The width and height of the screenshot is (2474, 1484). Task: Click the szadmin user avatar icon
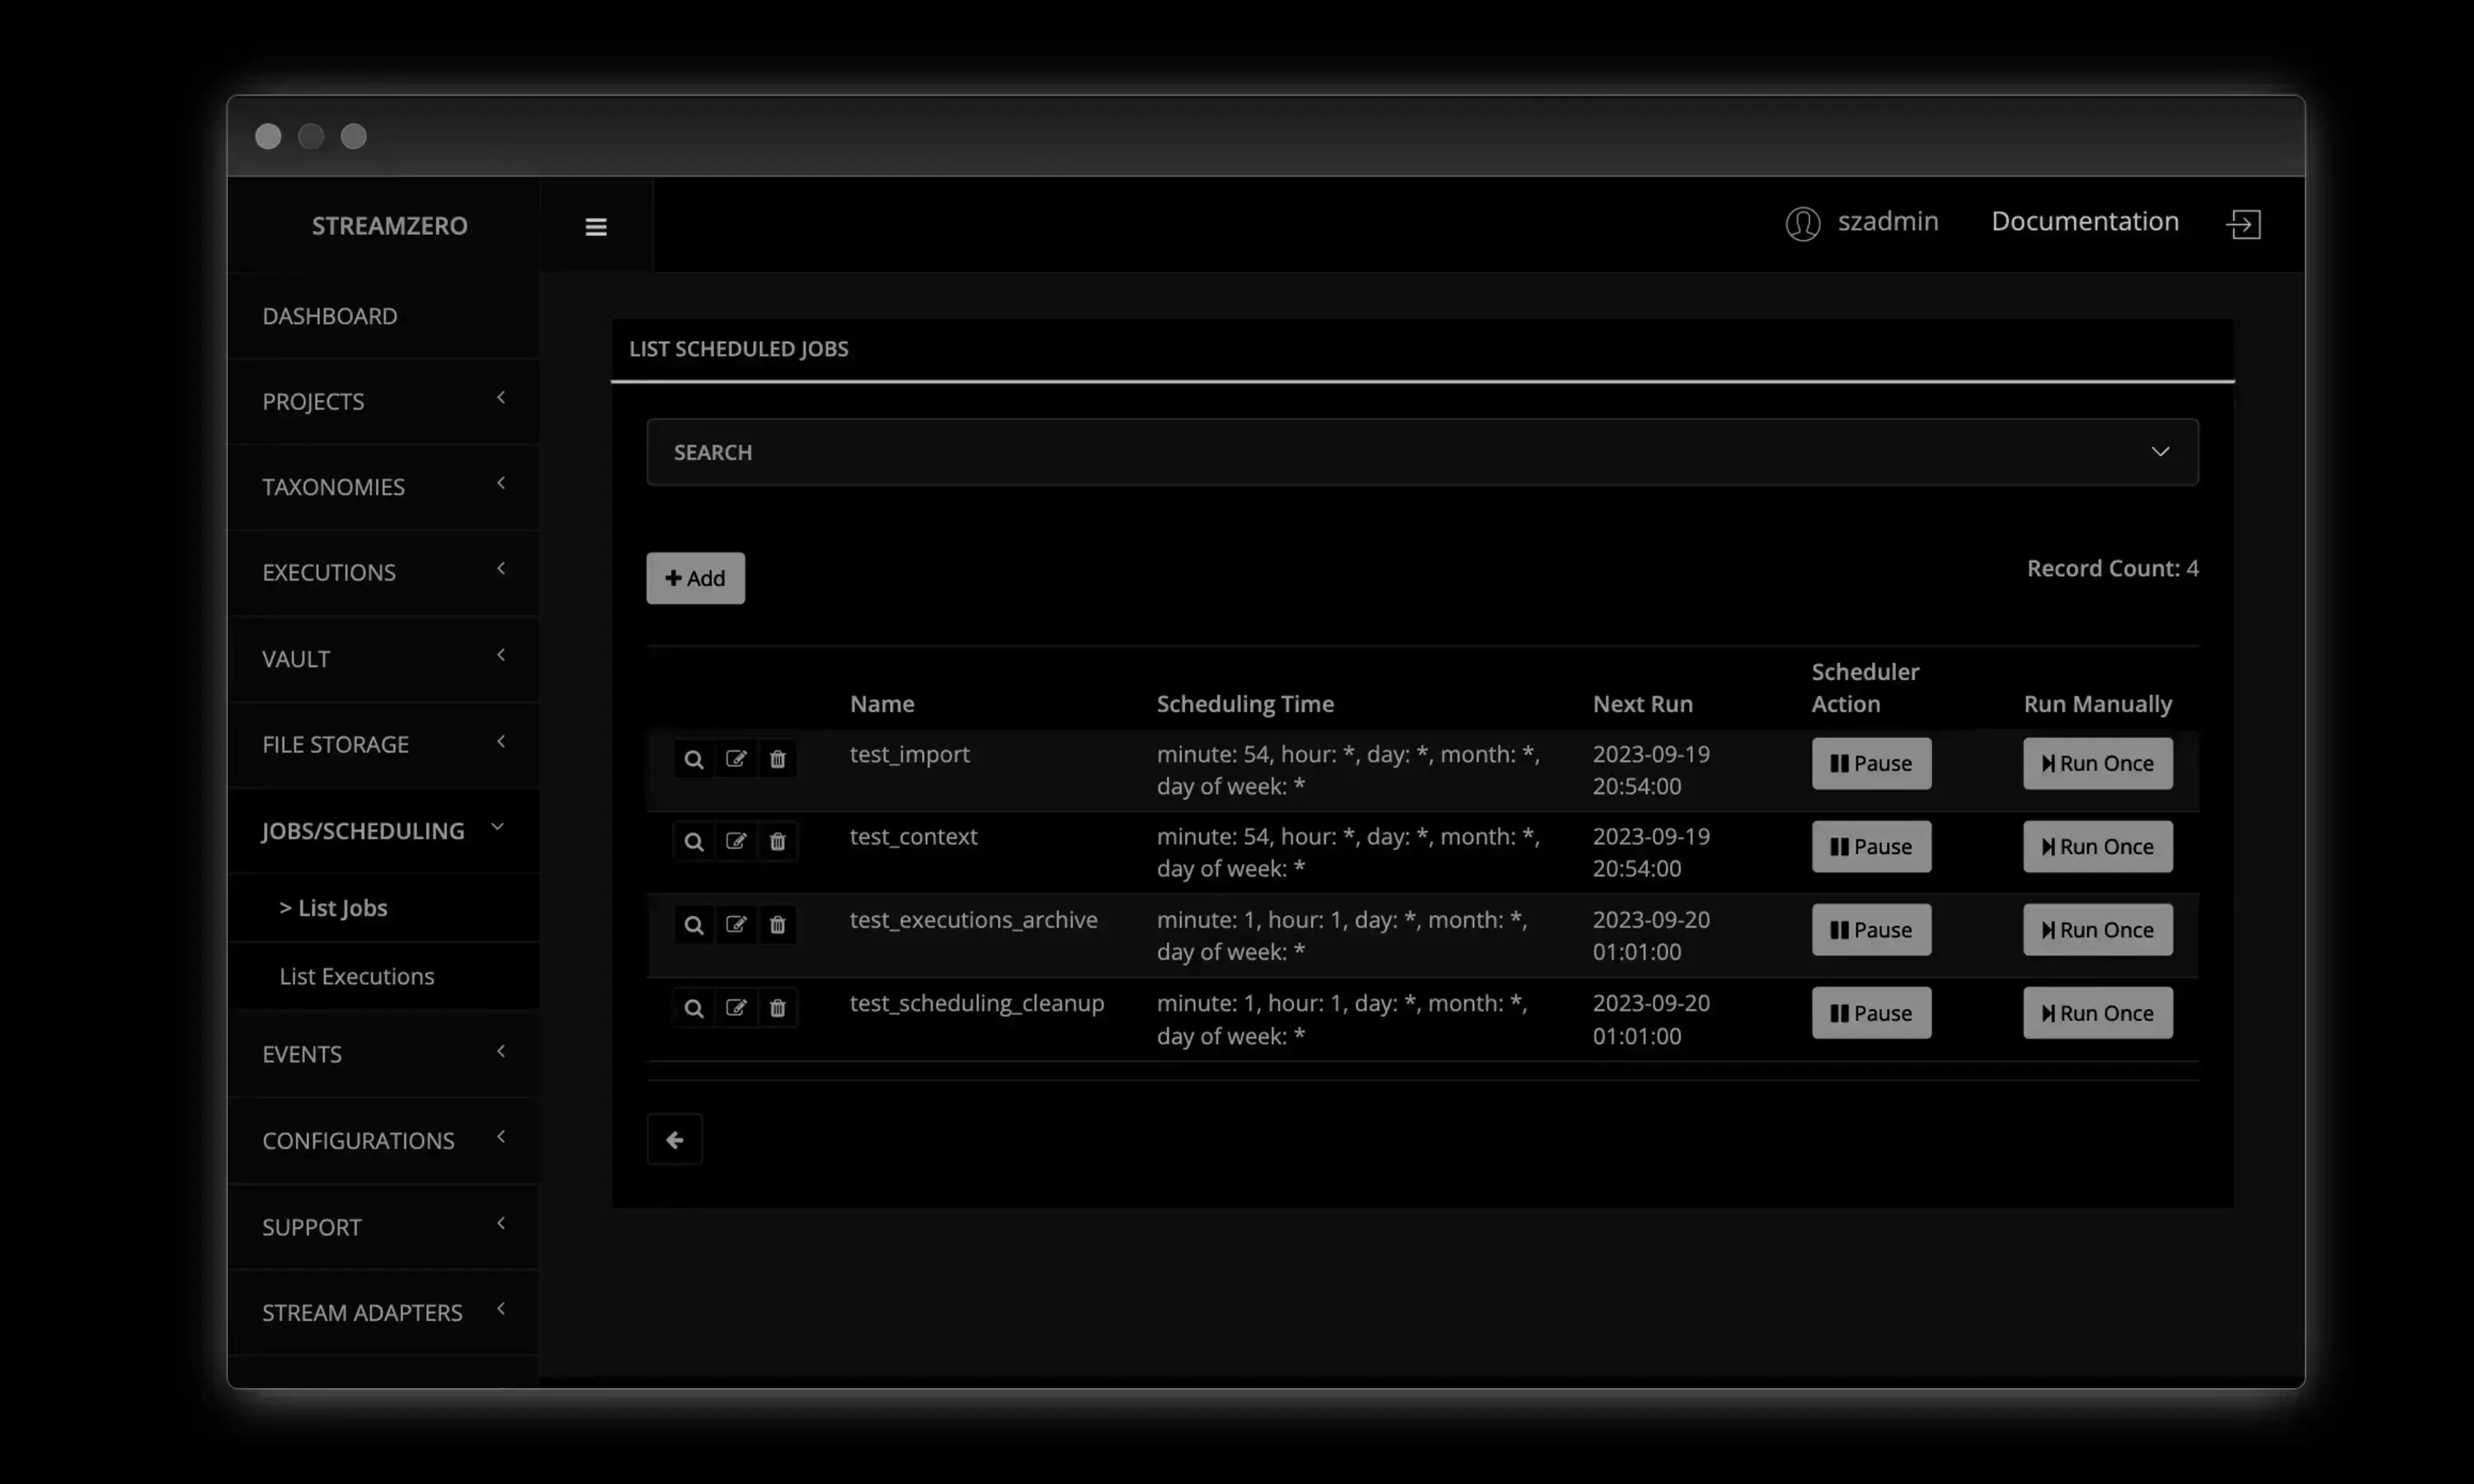(1802, 223)
